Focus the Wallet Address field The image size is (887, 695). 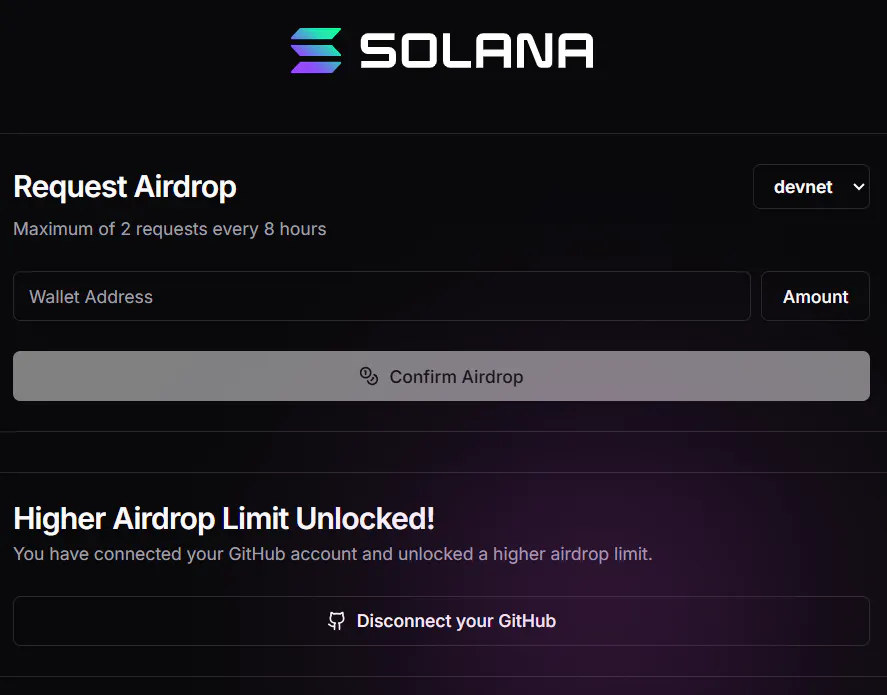382,296
